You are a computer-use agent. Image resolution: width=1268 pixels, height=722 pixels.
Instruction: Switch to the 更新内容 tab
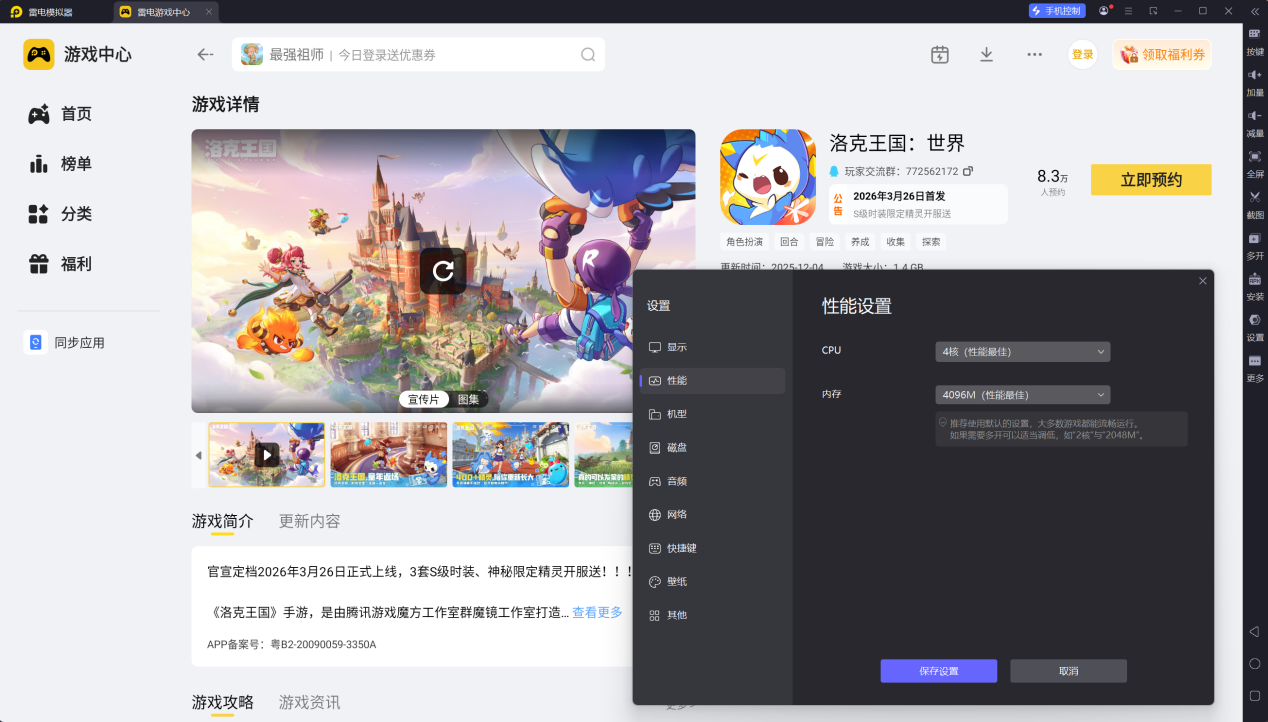tap(309, 521)
